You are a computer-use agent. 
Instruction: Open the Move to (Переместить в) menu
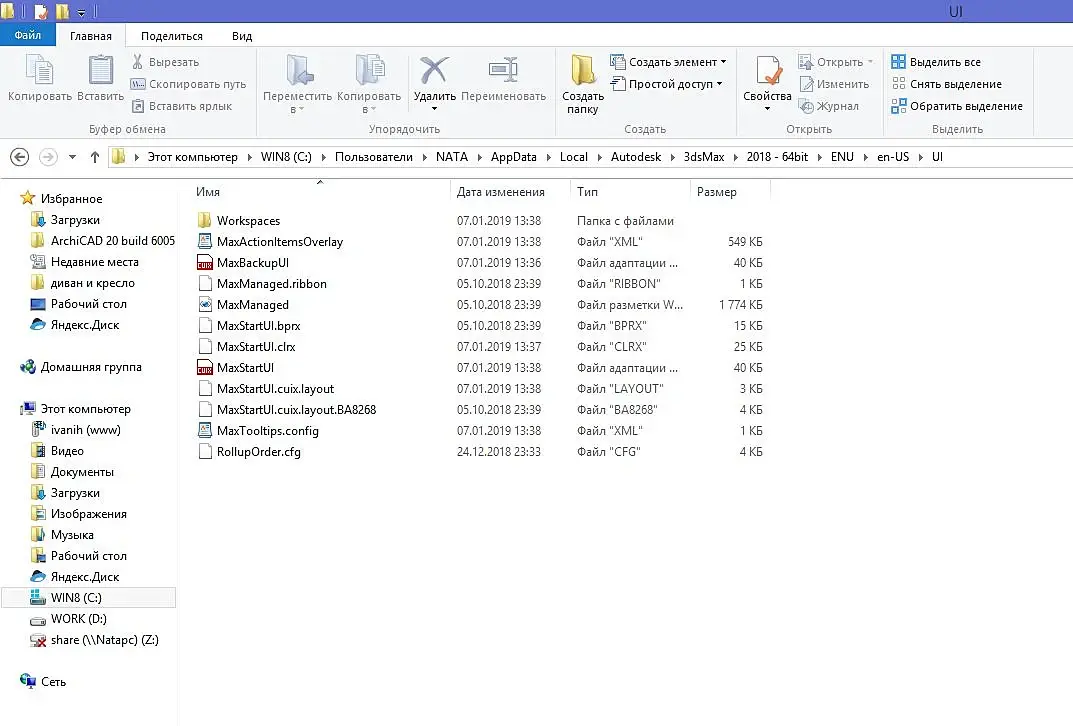pos(297,85)
